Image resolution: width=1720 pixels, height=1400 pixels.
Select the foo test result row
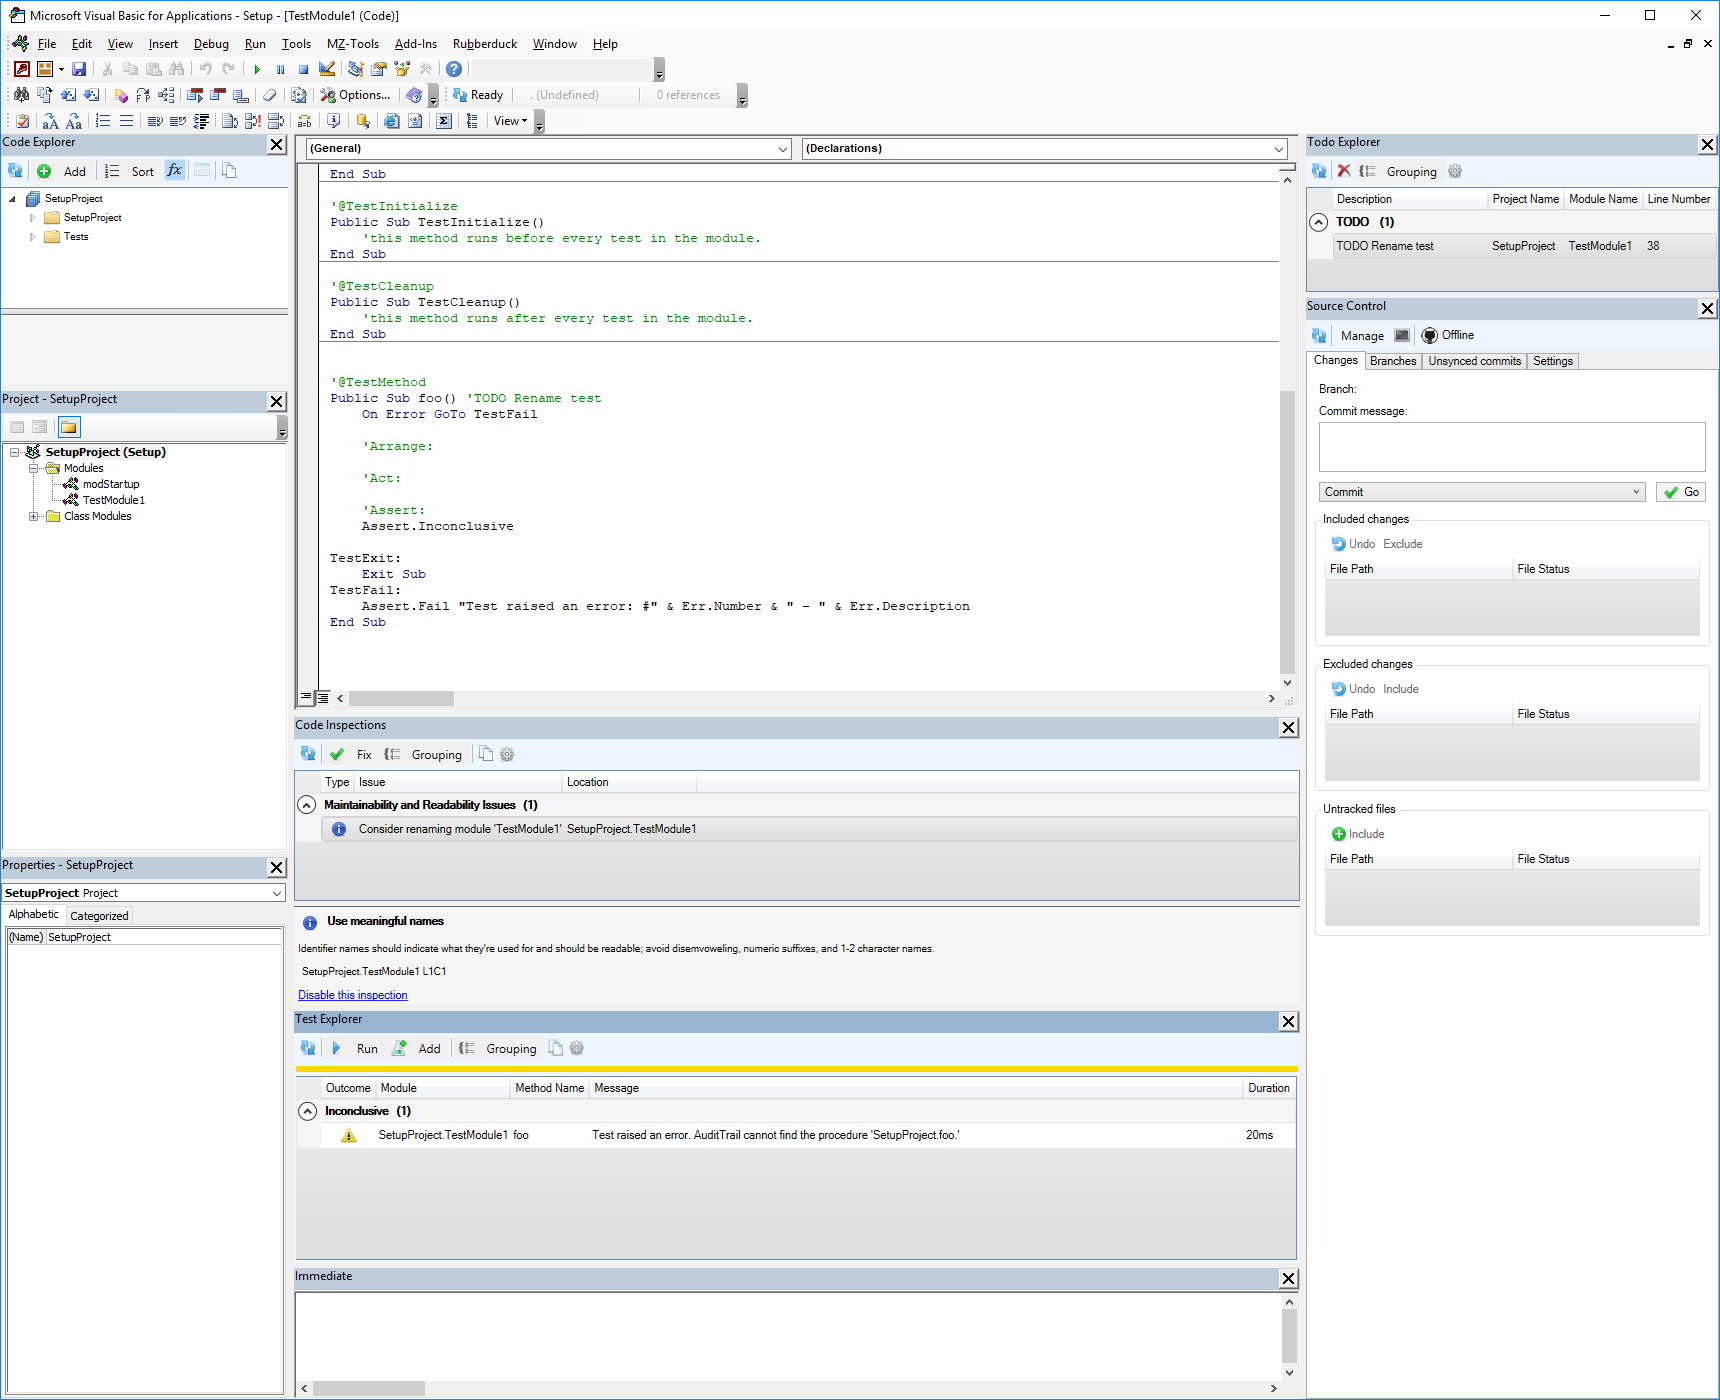point(809,1135)
